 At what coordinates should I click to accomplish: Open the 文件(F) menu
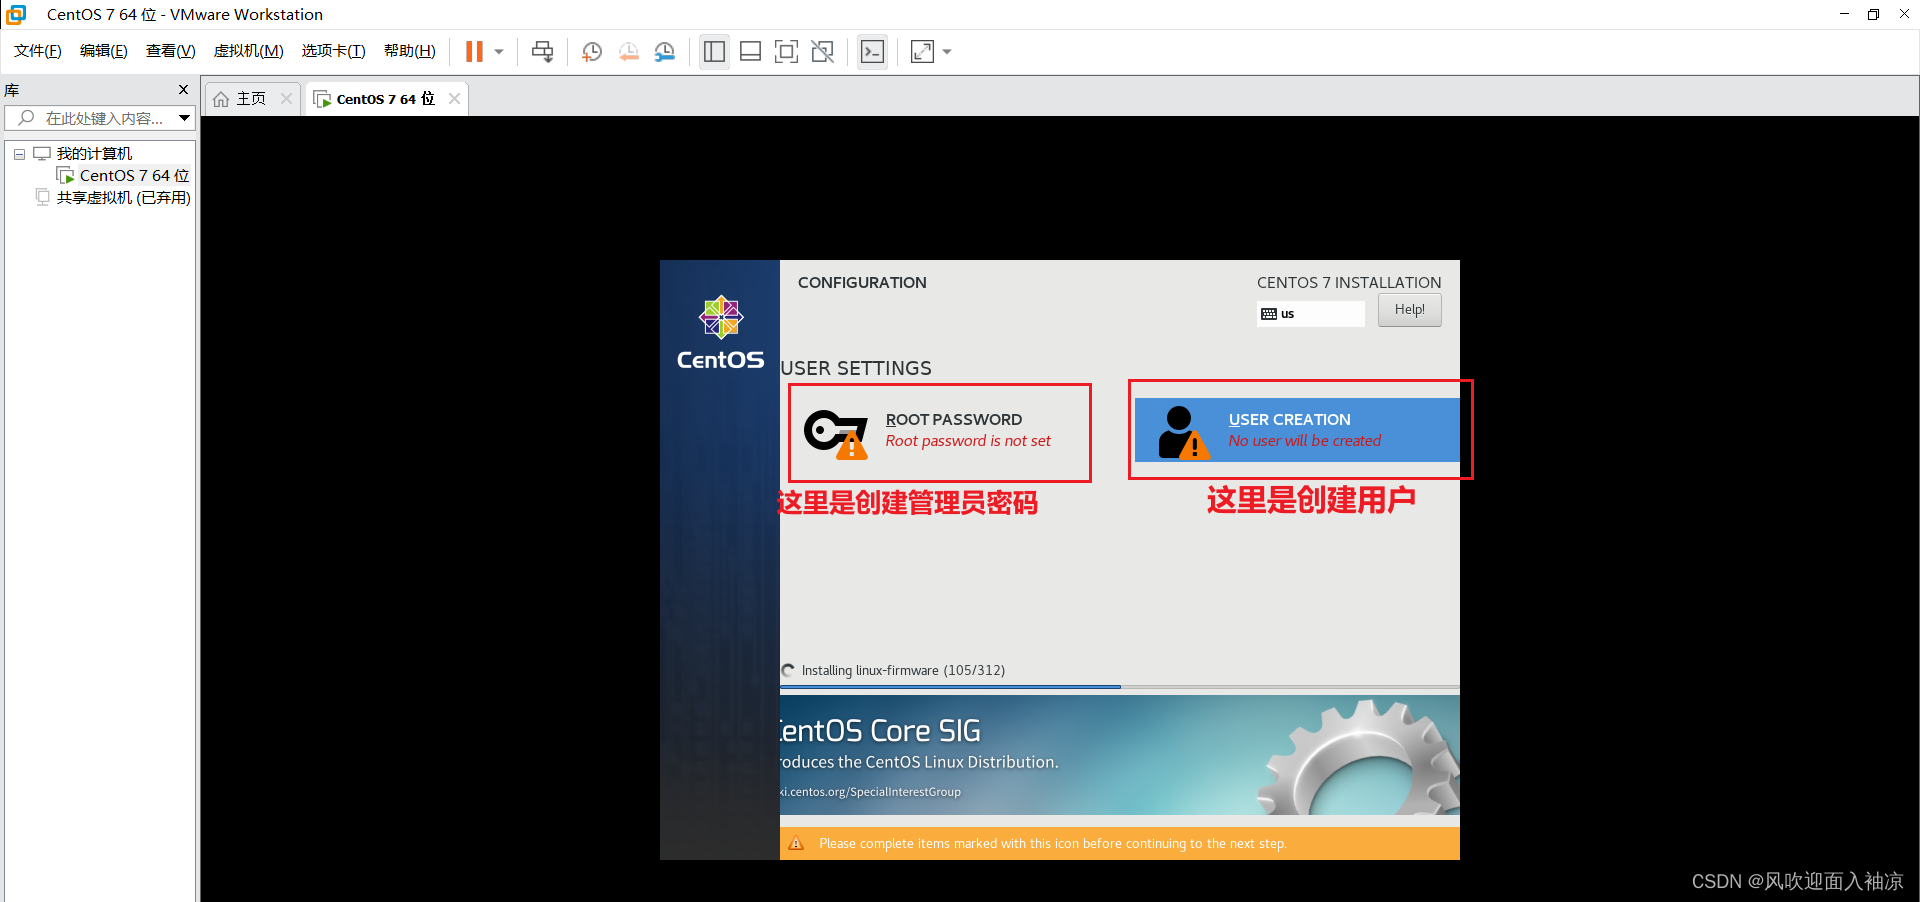pyautogui.click(x=38, y=51)
